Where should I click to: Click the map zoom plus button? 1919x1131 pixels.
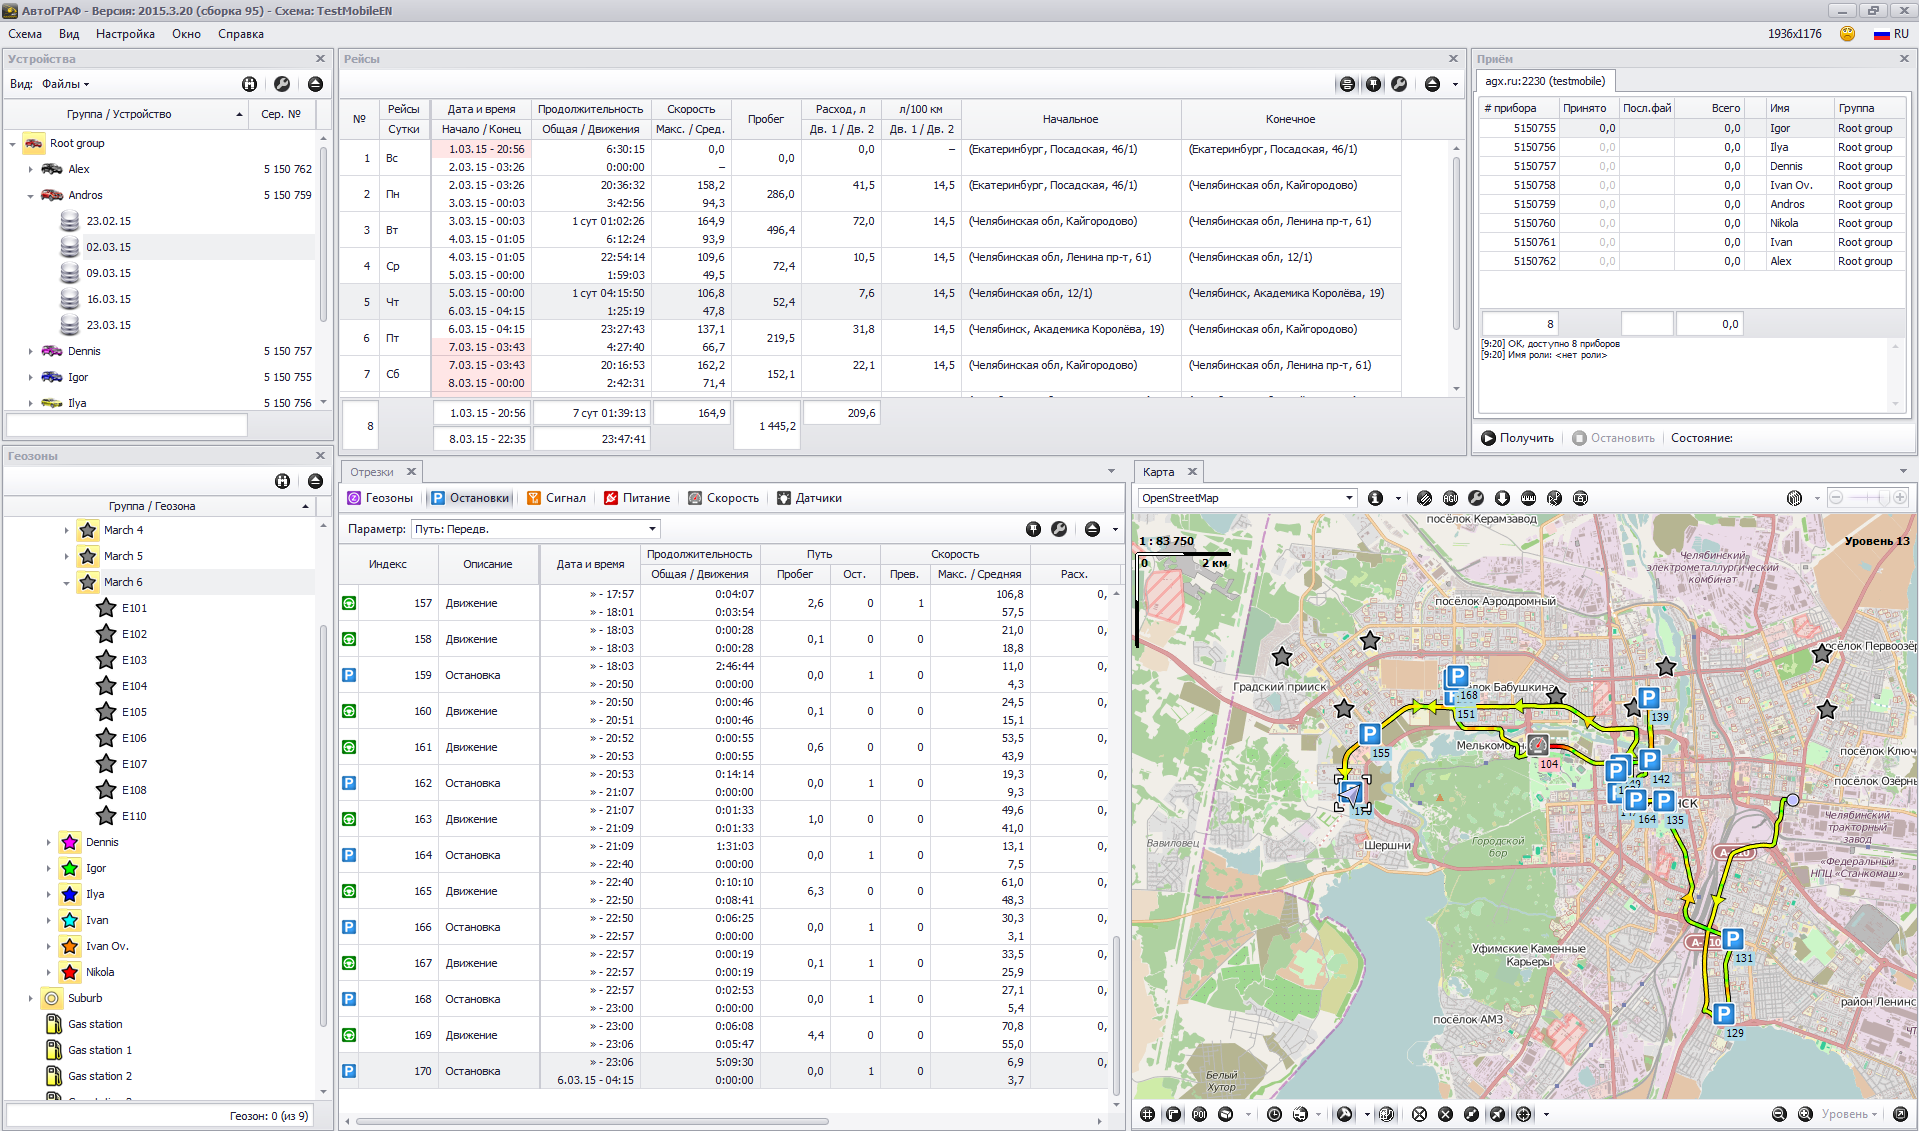tap(1900, 498)
